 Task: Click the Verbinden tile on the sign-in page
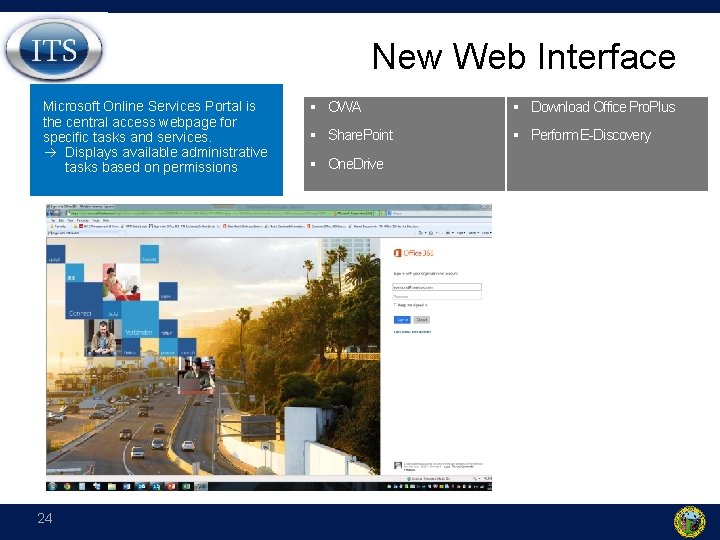pyautogui.click(x=140, y=320)
